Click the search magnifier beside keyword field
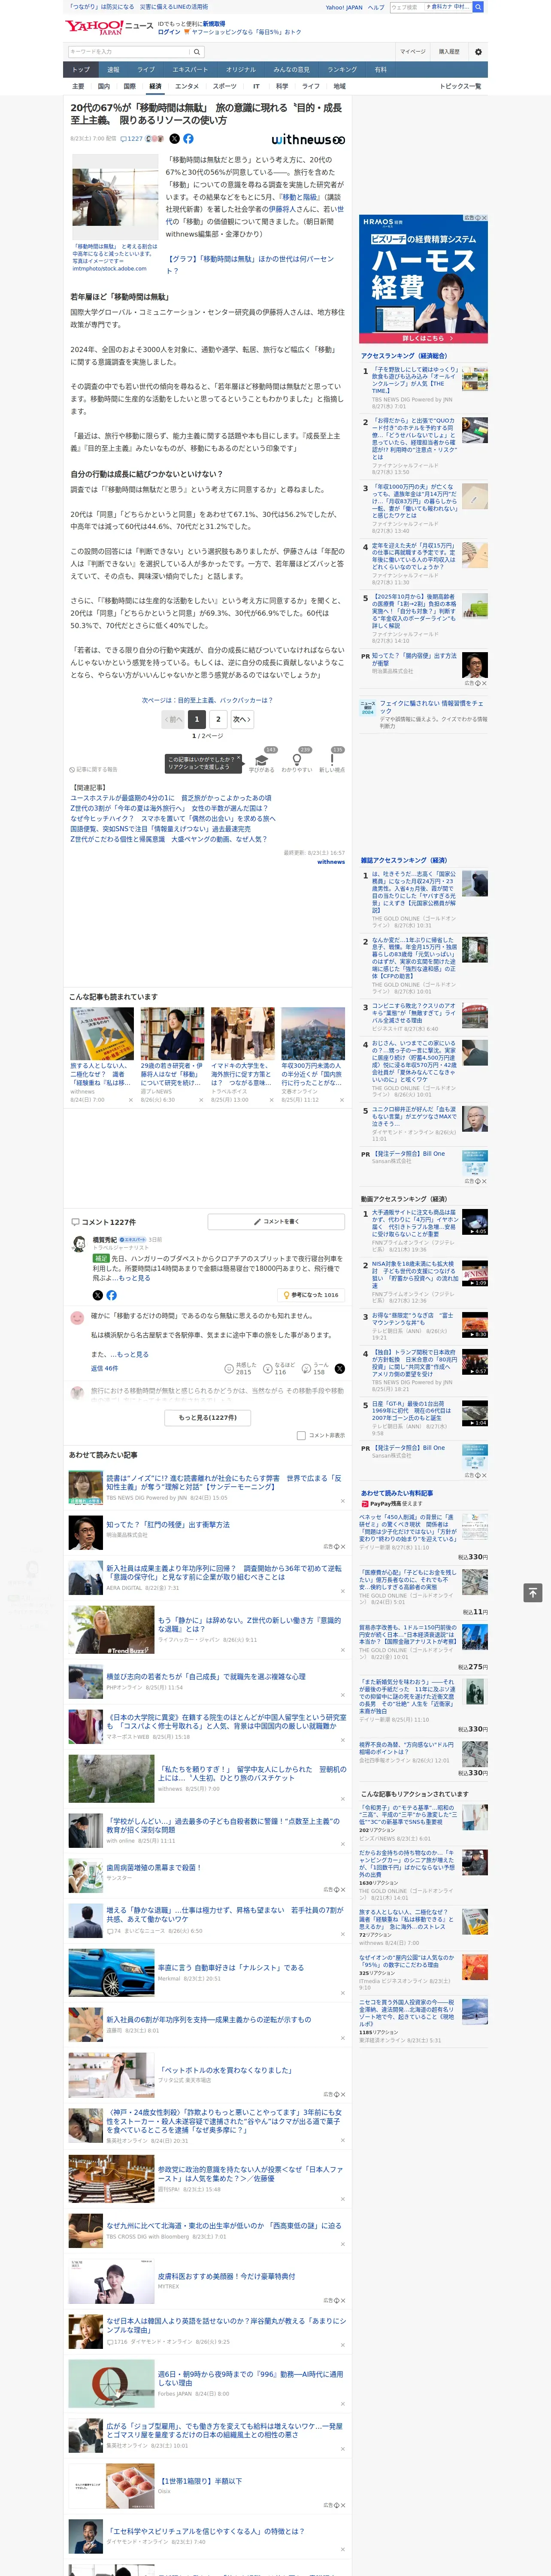This screenshot has width=551, height=2576. click(x=196, y=52)
